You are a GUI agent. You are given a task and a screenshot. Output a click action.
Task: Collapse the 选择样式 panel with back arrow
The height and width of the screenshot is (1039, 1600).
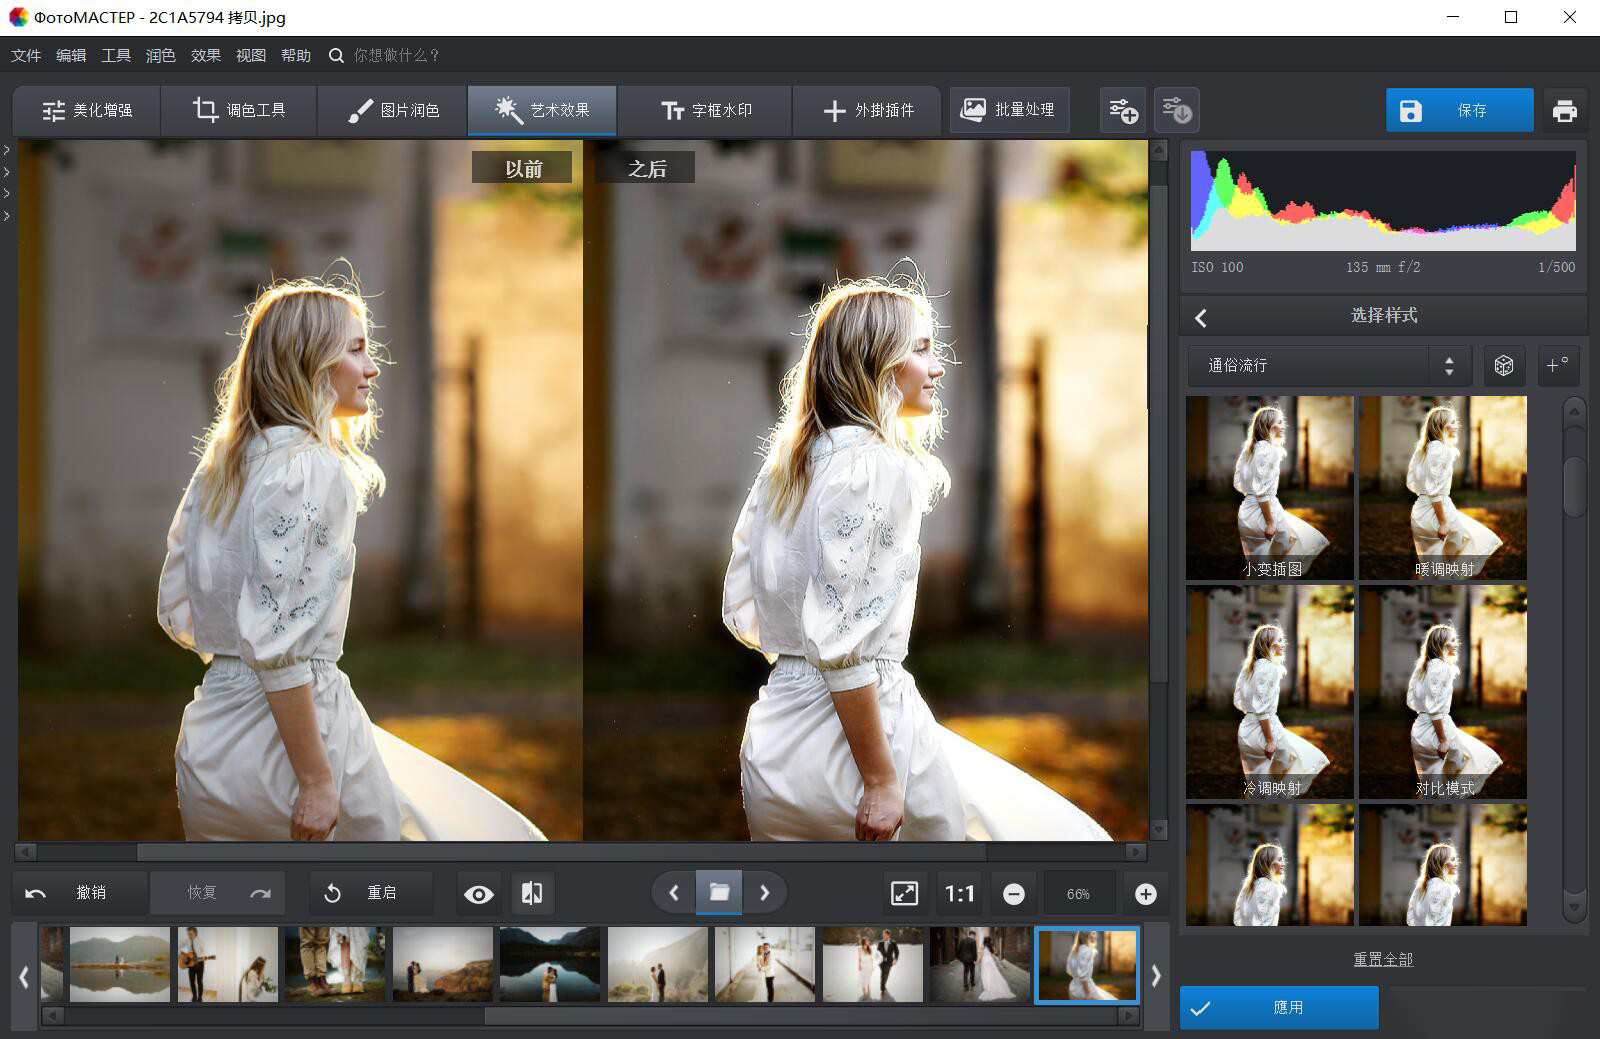(x=1200, y=316)
